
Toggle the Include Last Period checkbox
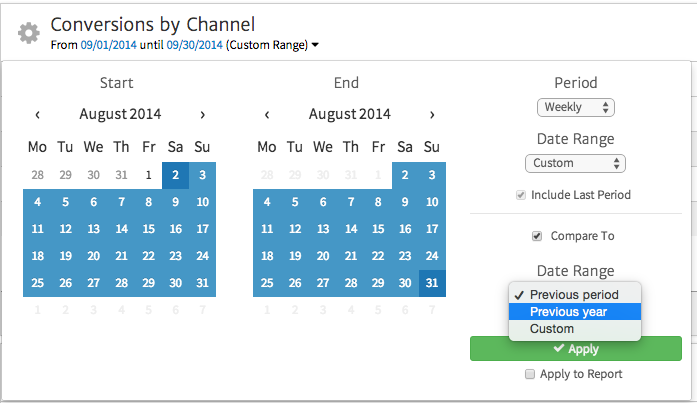tap(521, 195)
